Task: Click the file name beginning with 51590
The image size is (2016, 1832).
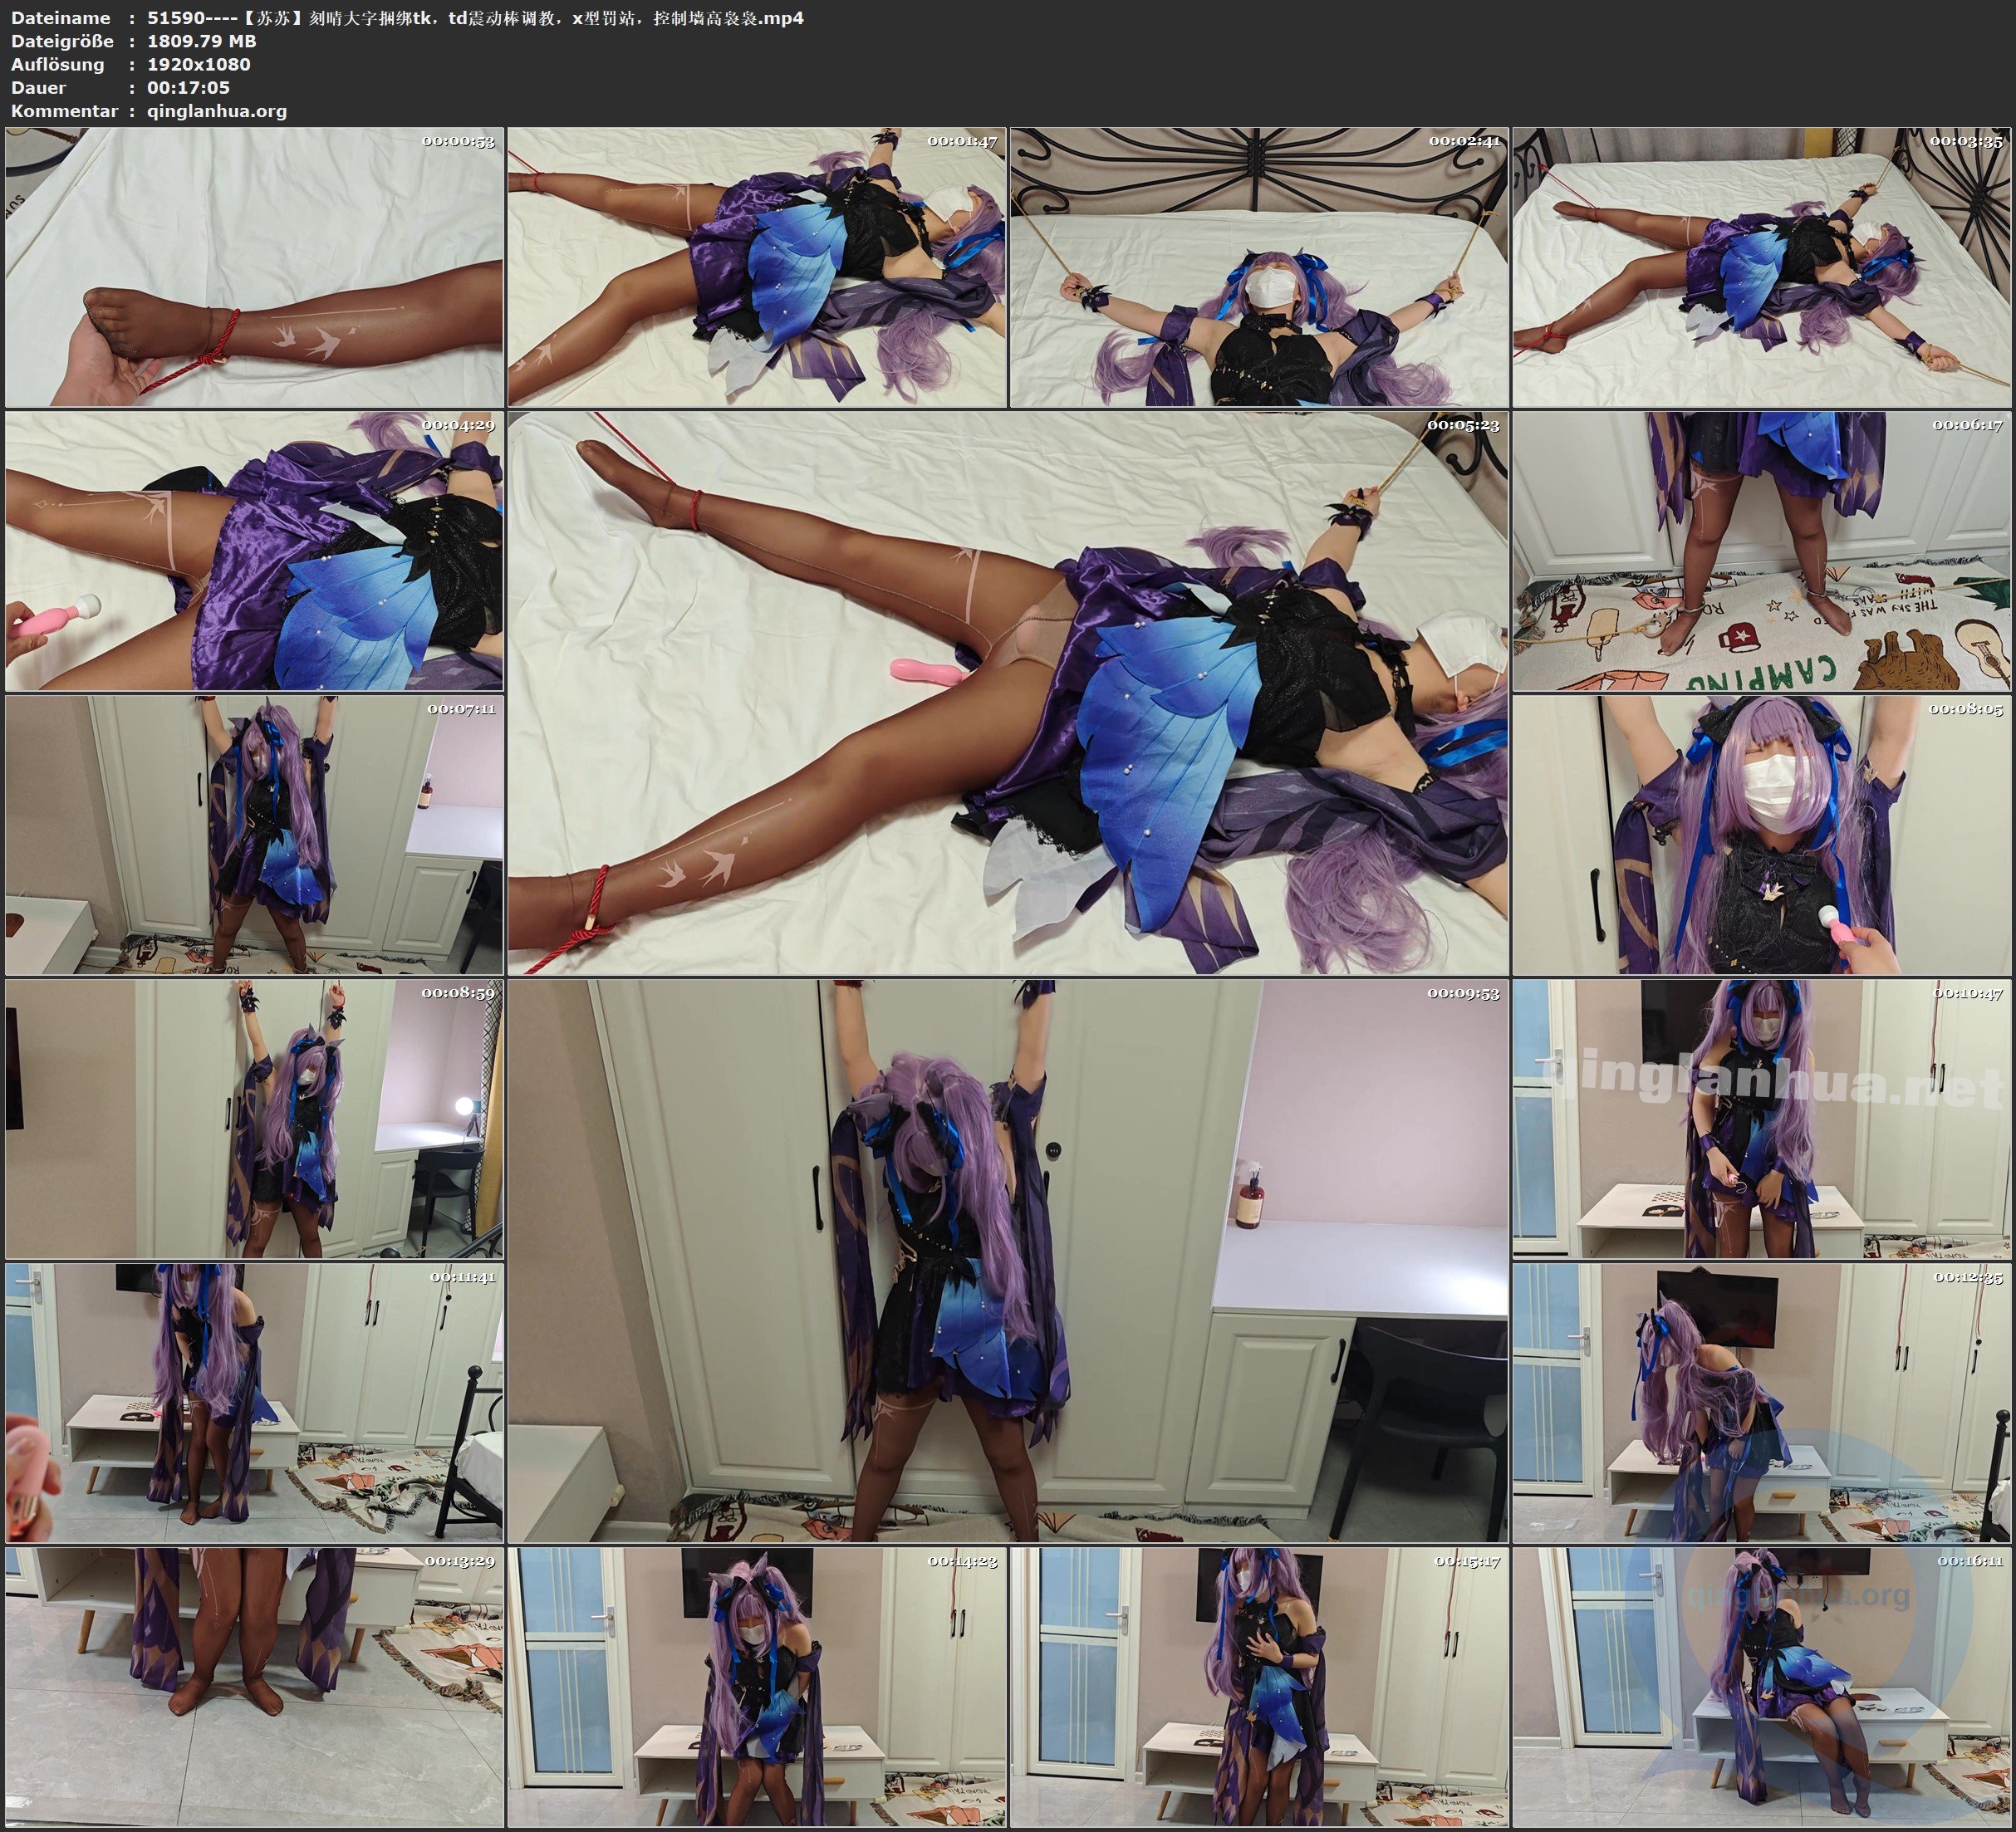Action: 475,18
